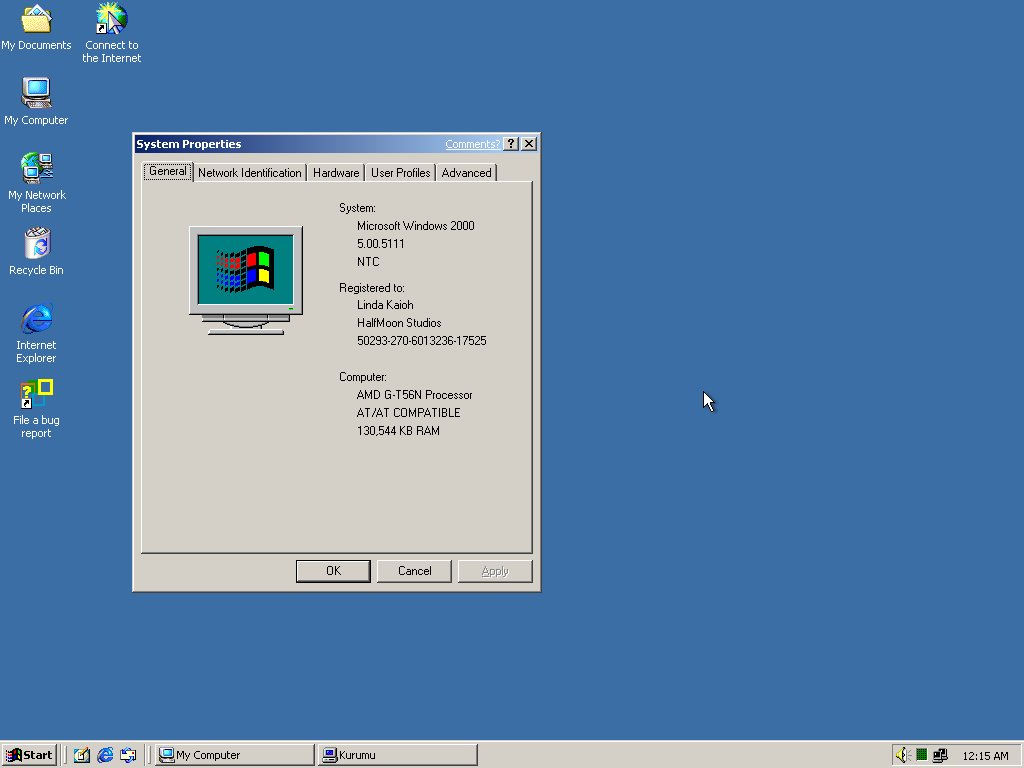Click the Windows logo monitor image

click(x=246, y=281)
